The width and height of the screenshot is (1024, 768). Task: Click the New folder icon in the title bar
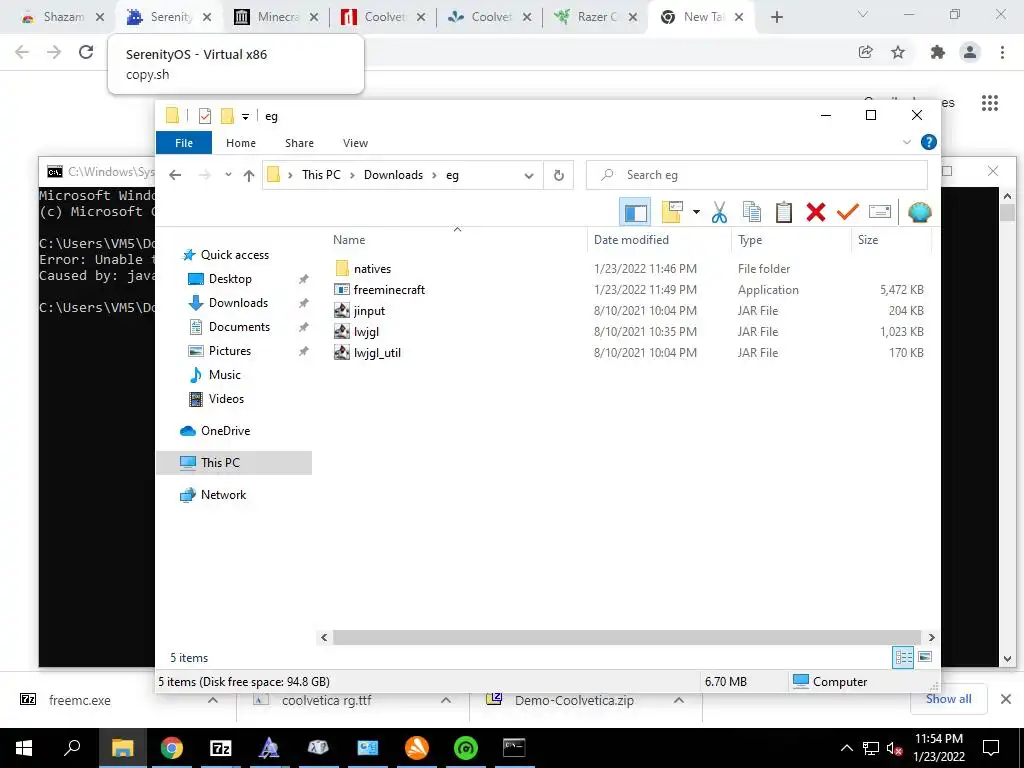(x=227, y=116)
